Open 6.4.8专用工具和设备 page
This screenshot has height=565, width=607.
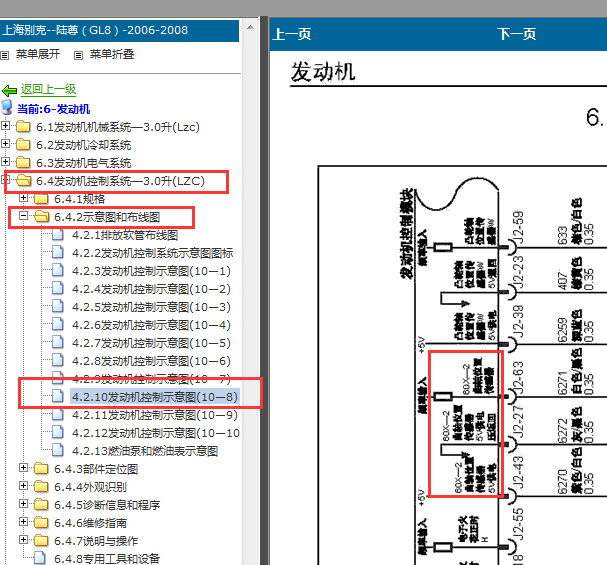(x=107, y=559)
